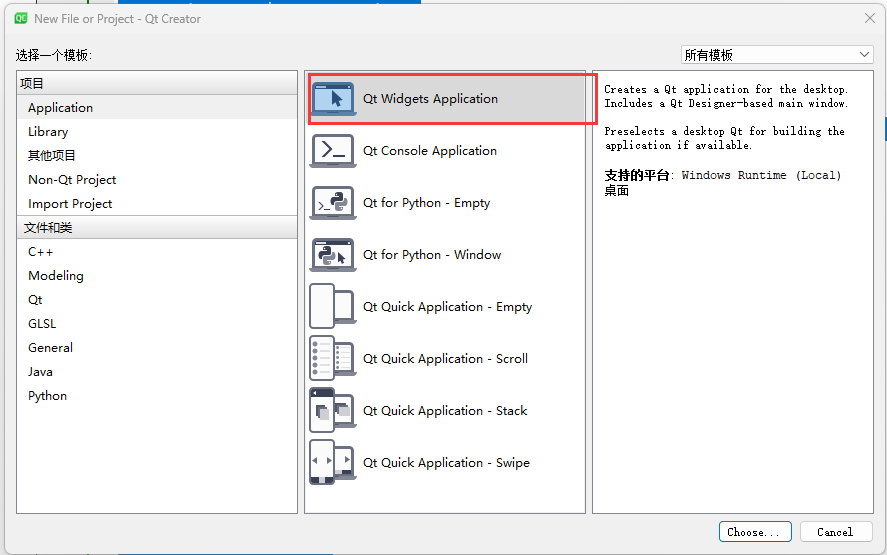Open the 所有模板 template filter dropdown
The height and width of the screenshot is (555, 887).
[x=777, y=55]
